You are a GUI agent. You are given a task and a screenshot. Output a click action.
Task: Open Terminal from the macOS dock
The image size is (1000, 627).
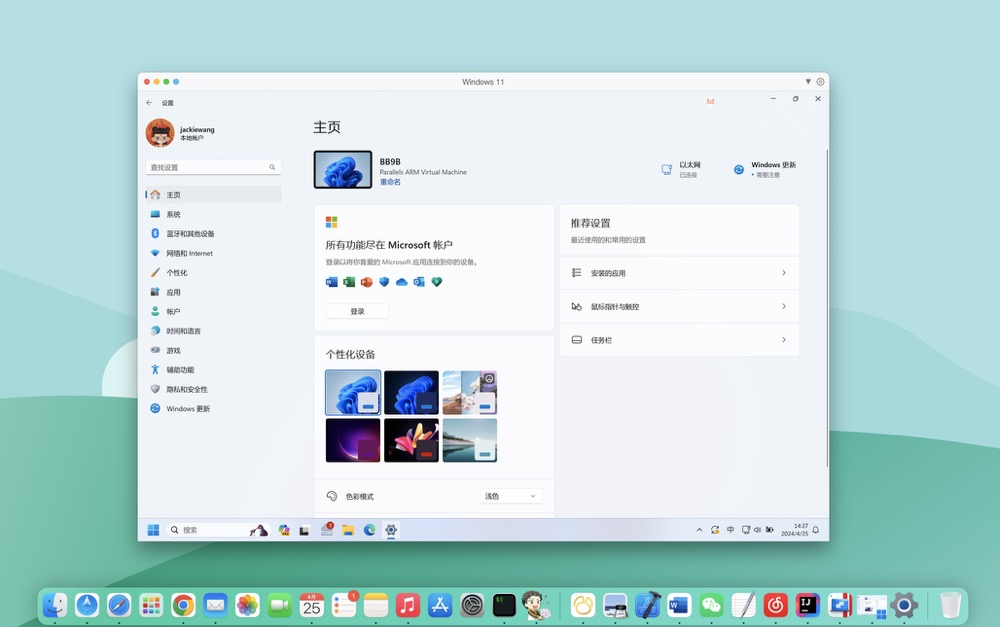(504, 605)
